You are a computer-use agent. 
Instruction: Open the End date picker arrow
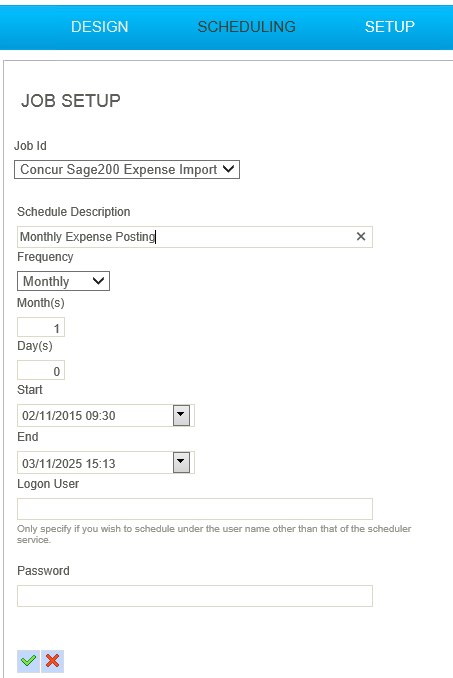point(181,463)
